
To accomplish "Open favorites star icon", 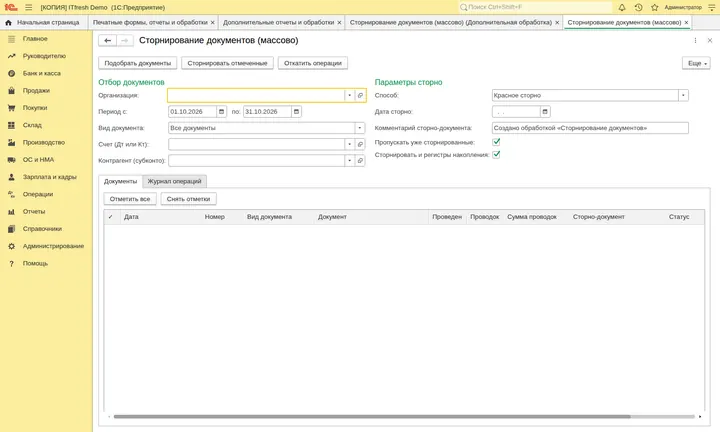I will click(655, 7).
